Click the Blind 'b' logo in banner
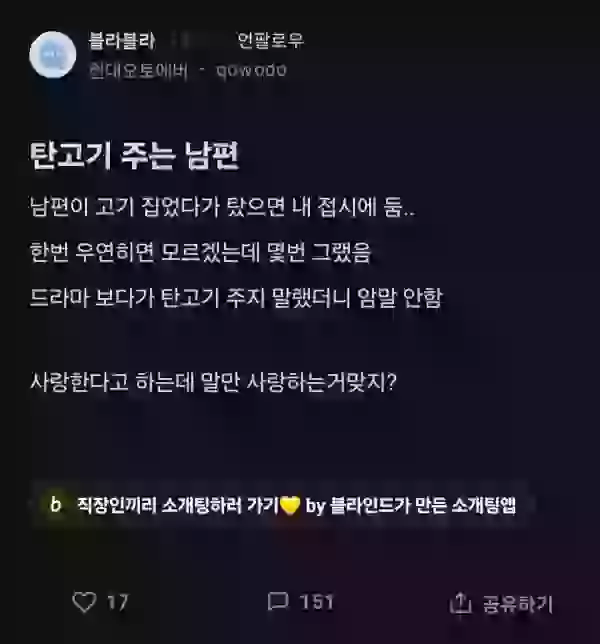The width and height of the screenshot is (600, 644). click(55, 504)
